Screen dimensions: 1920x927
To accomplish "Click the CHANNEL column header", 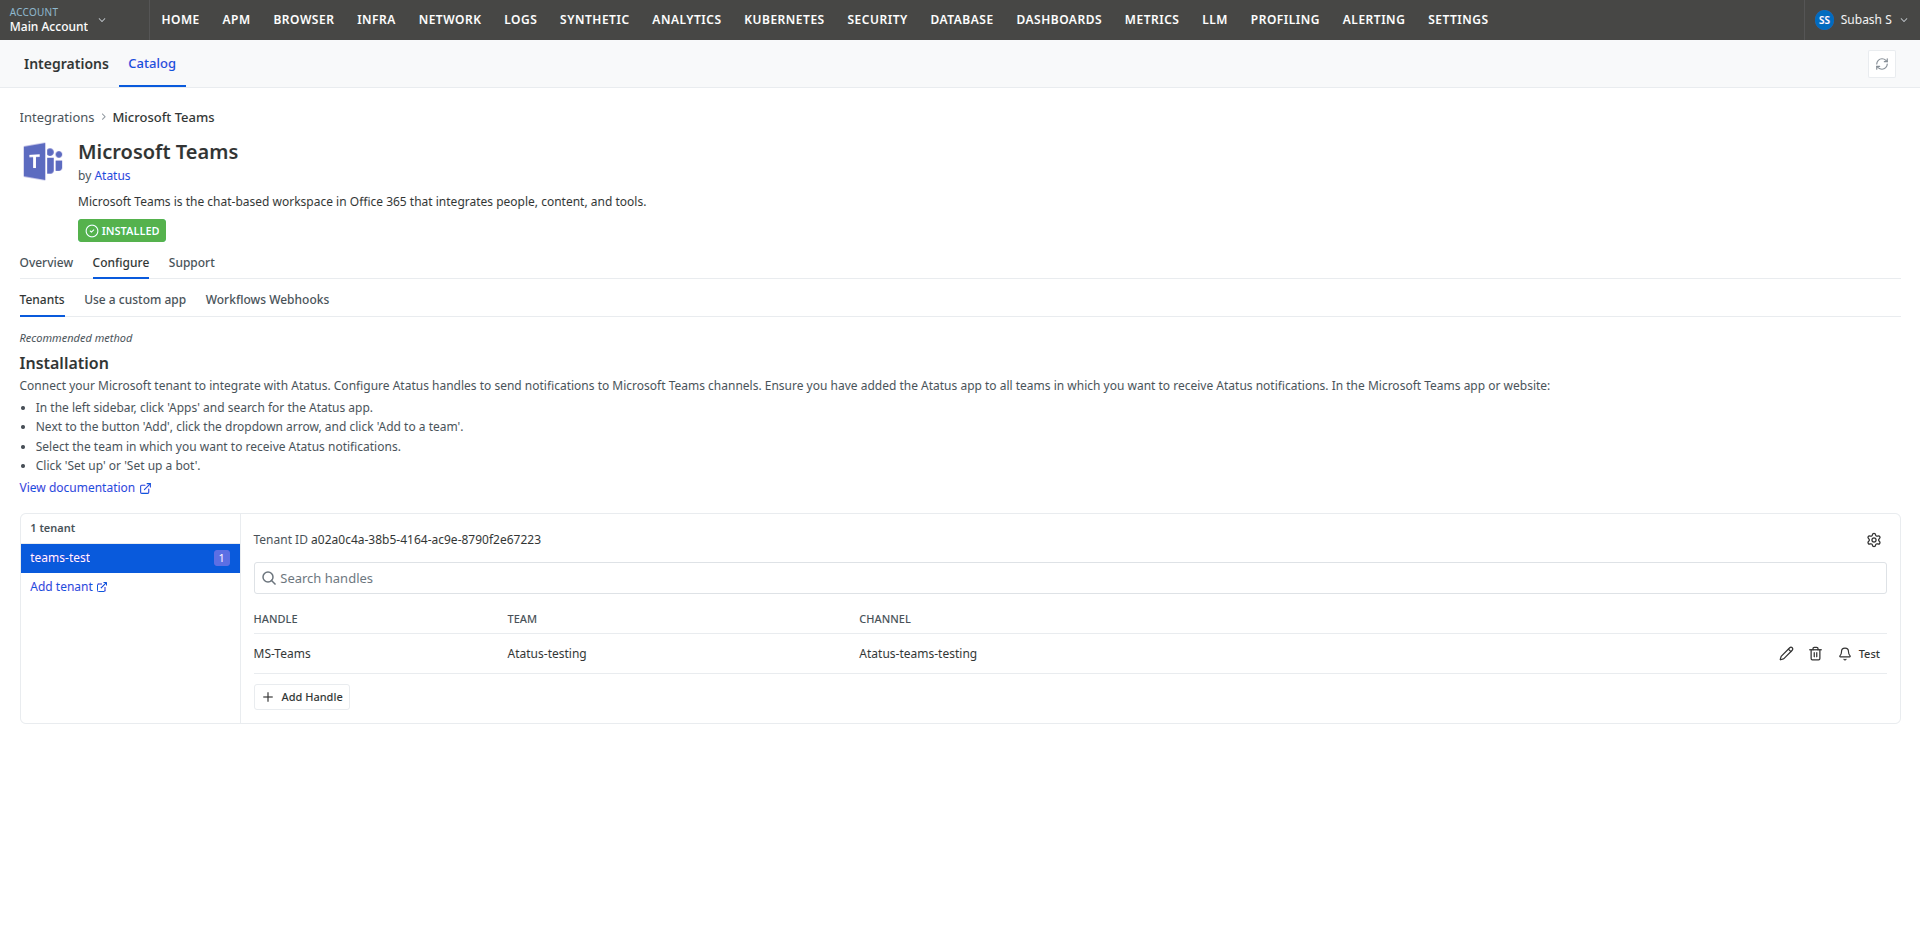I will point(885,620).
